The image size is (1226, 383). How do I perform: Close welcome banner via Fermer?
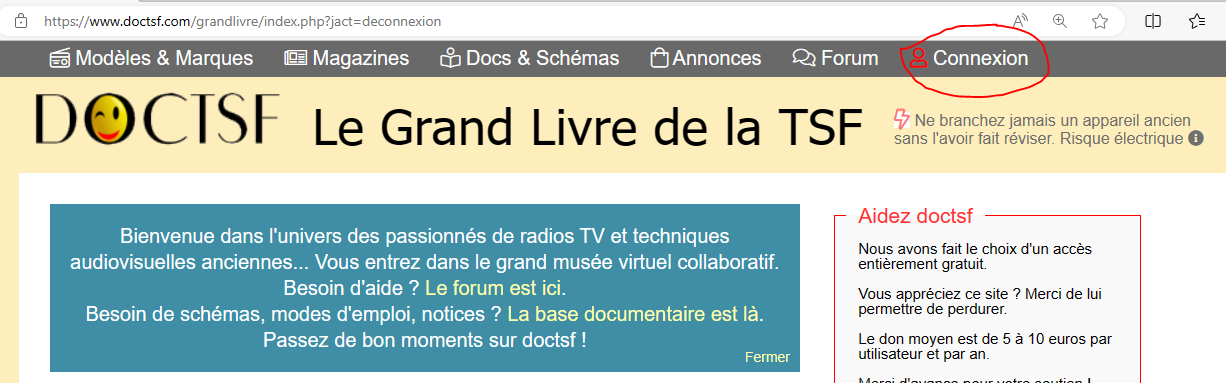tap(767, 357)
